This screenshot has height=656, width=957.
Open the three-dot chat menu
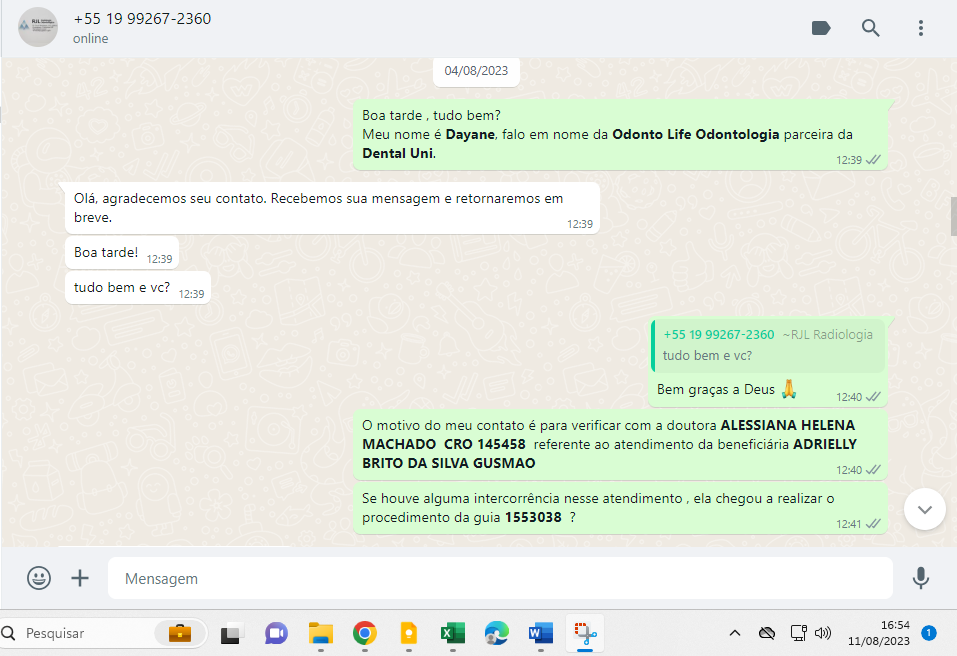921,28
